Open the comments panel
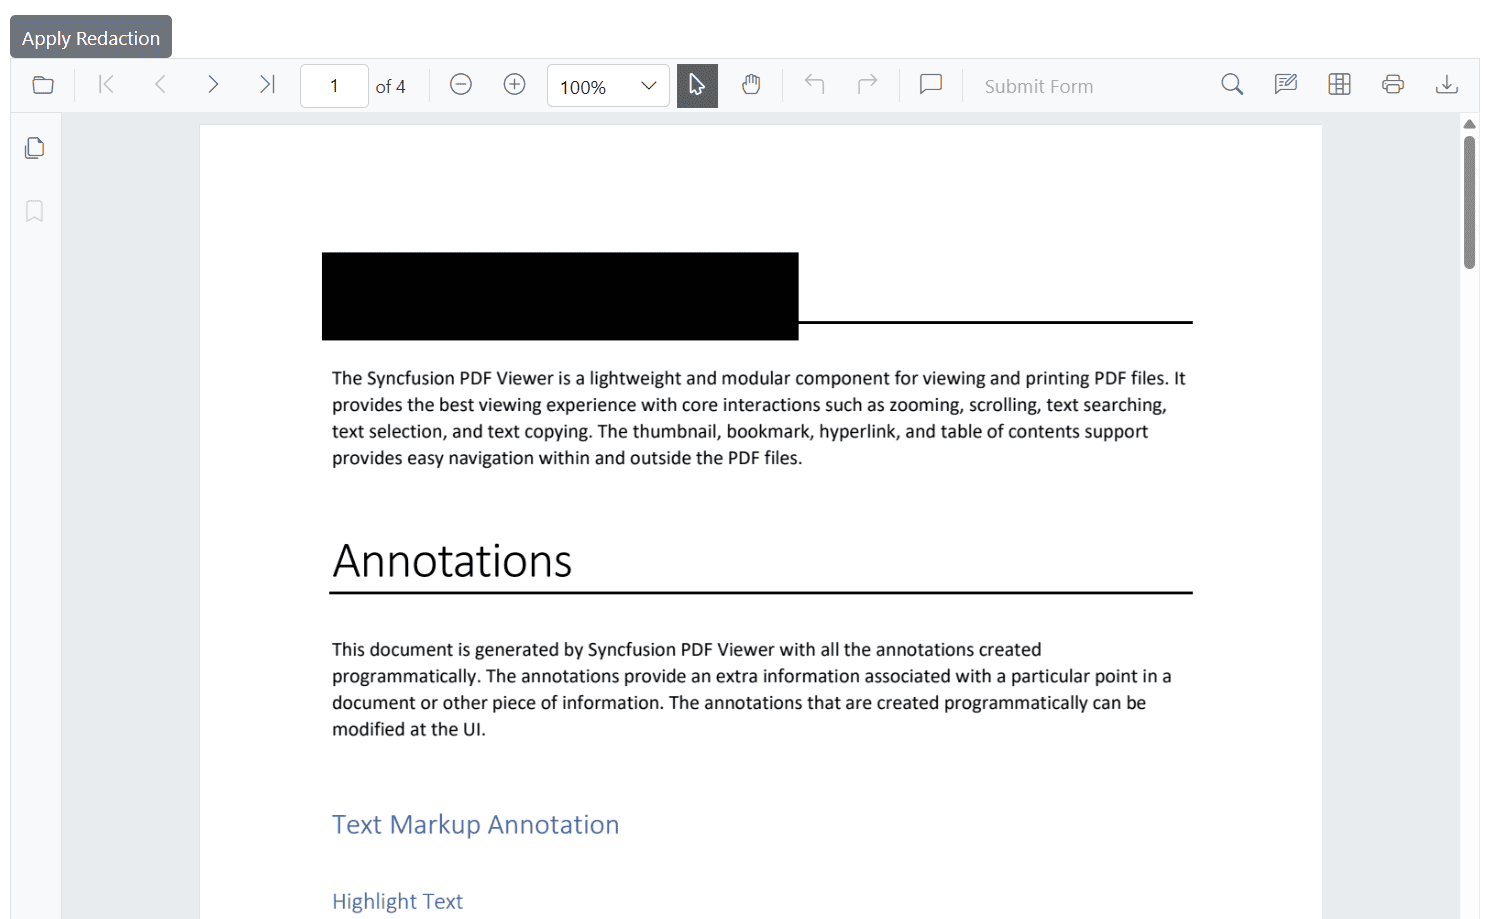The height and width of the screenshot is (919, 1495). 930,85
